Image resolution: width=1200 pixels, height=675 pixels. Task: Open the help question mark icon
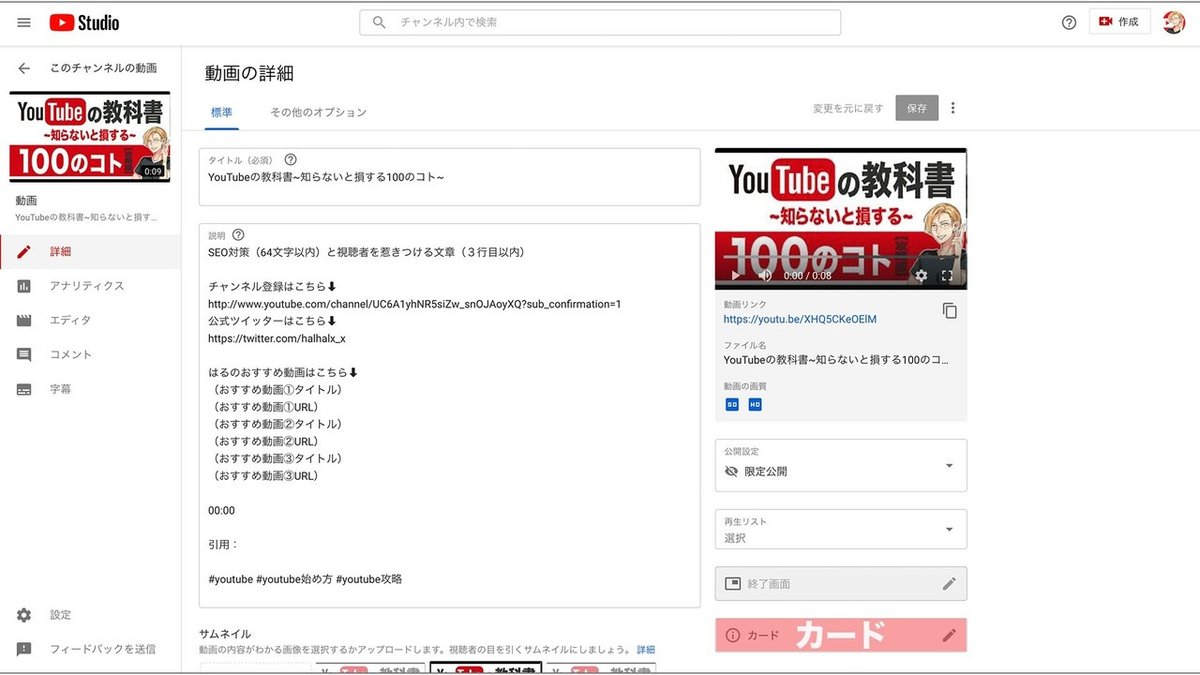(1069, 21)
